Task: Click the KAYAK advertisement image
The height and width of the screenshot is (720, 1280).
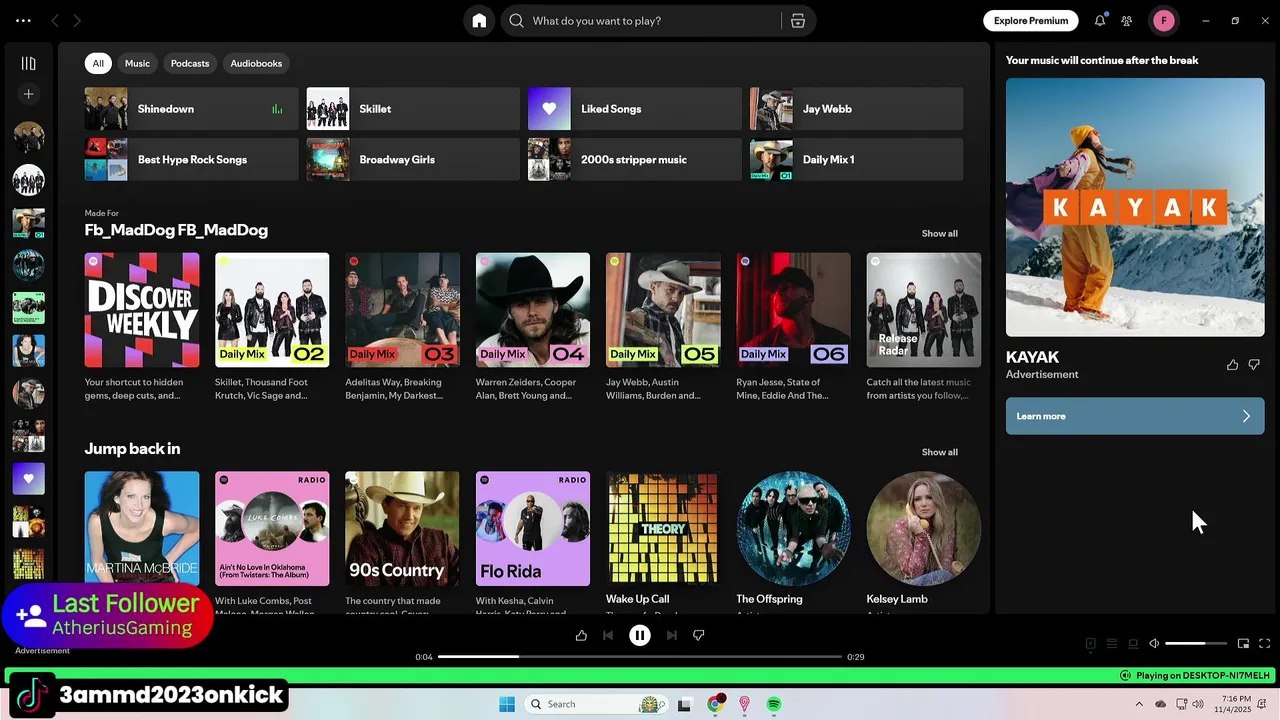Action: [1135, 207]
